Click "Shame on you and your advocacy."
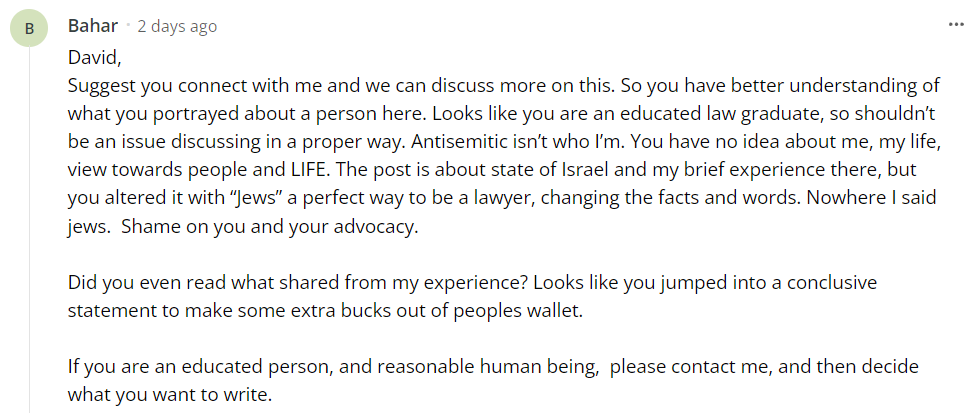This screenshot has width=971, height=413. click(270, 227)
